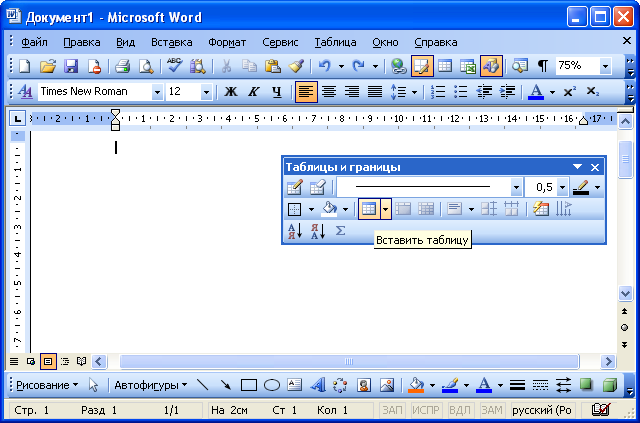640x423 pixels.
Task: Sort ascending А-Я icon
Action: point(295,231)
